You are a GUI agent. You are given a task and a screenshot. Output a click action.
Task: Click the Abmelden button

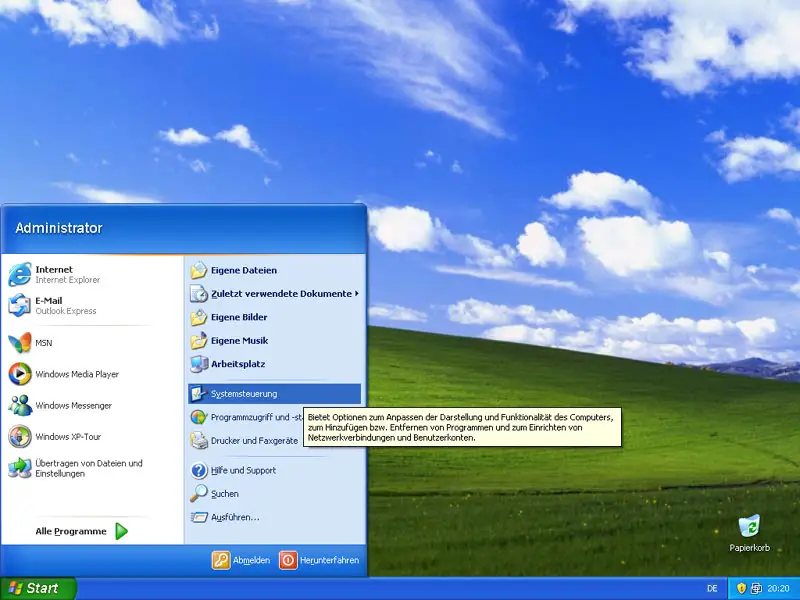click(241, 560)
